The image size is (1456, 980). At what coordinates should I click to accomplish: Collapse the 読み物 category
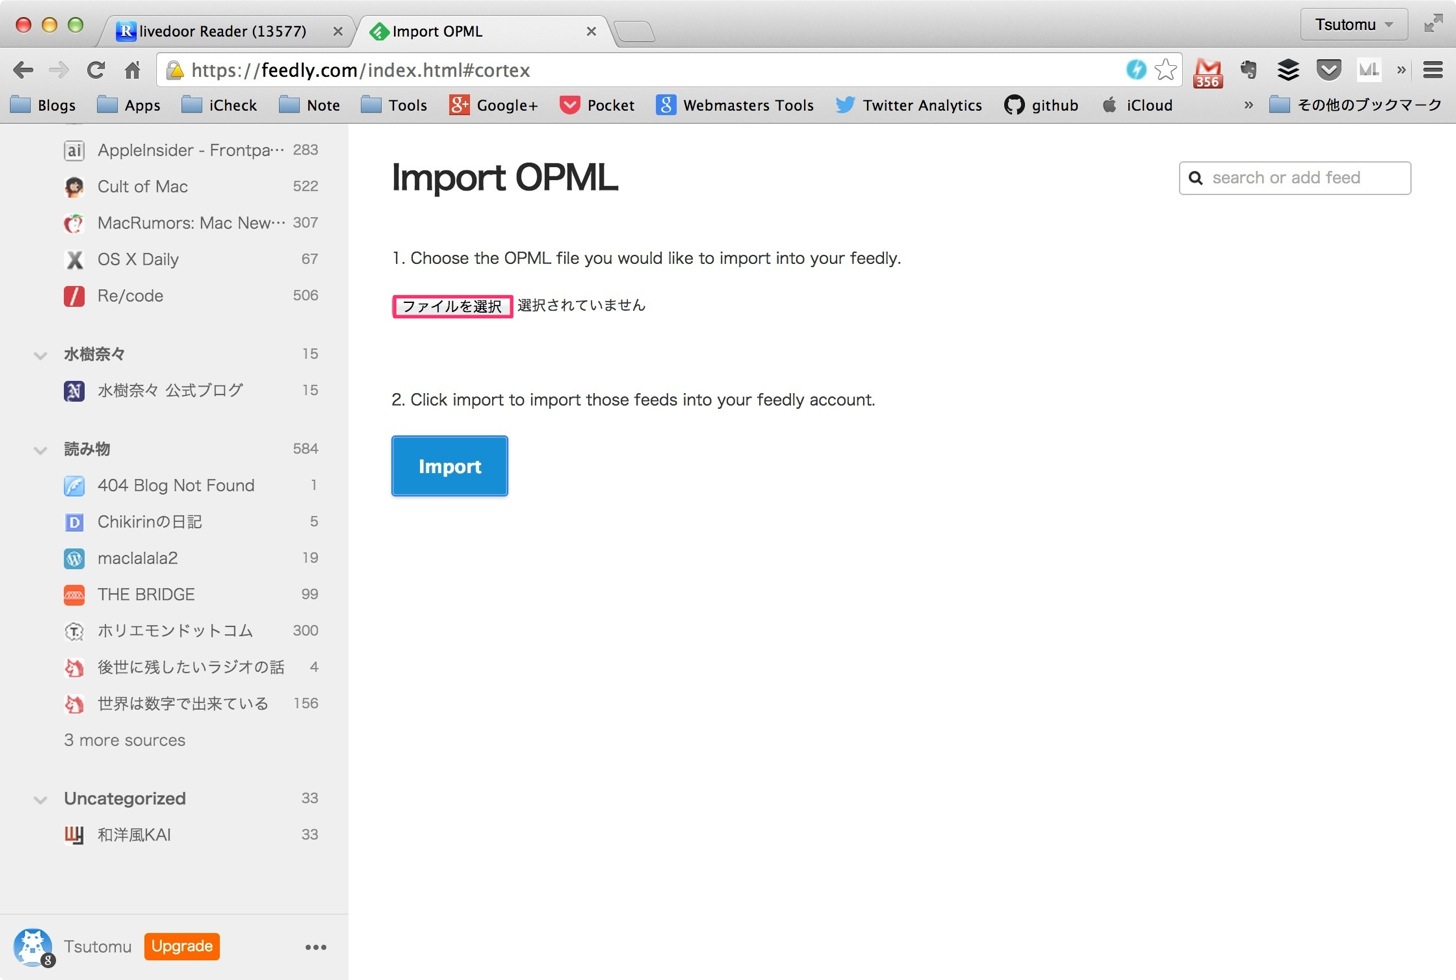40,450
